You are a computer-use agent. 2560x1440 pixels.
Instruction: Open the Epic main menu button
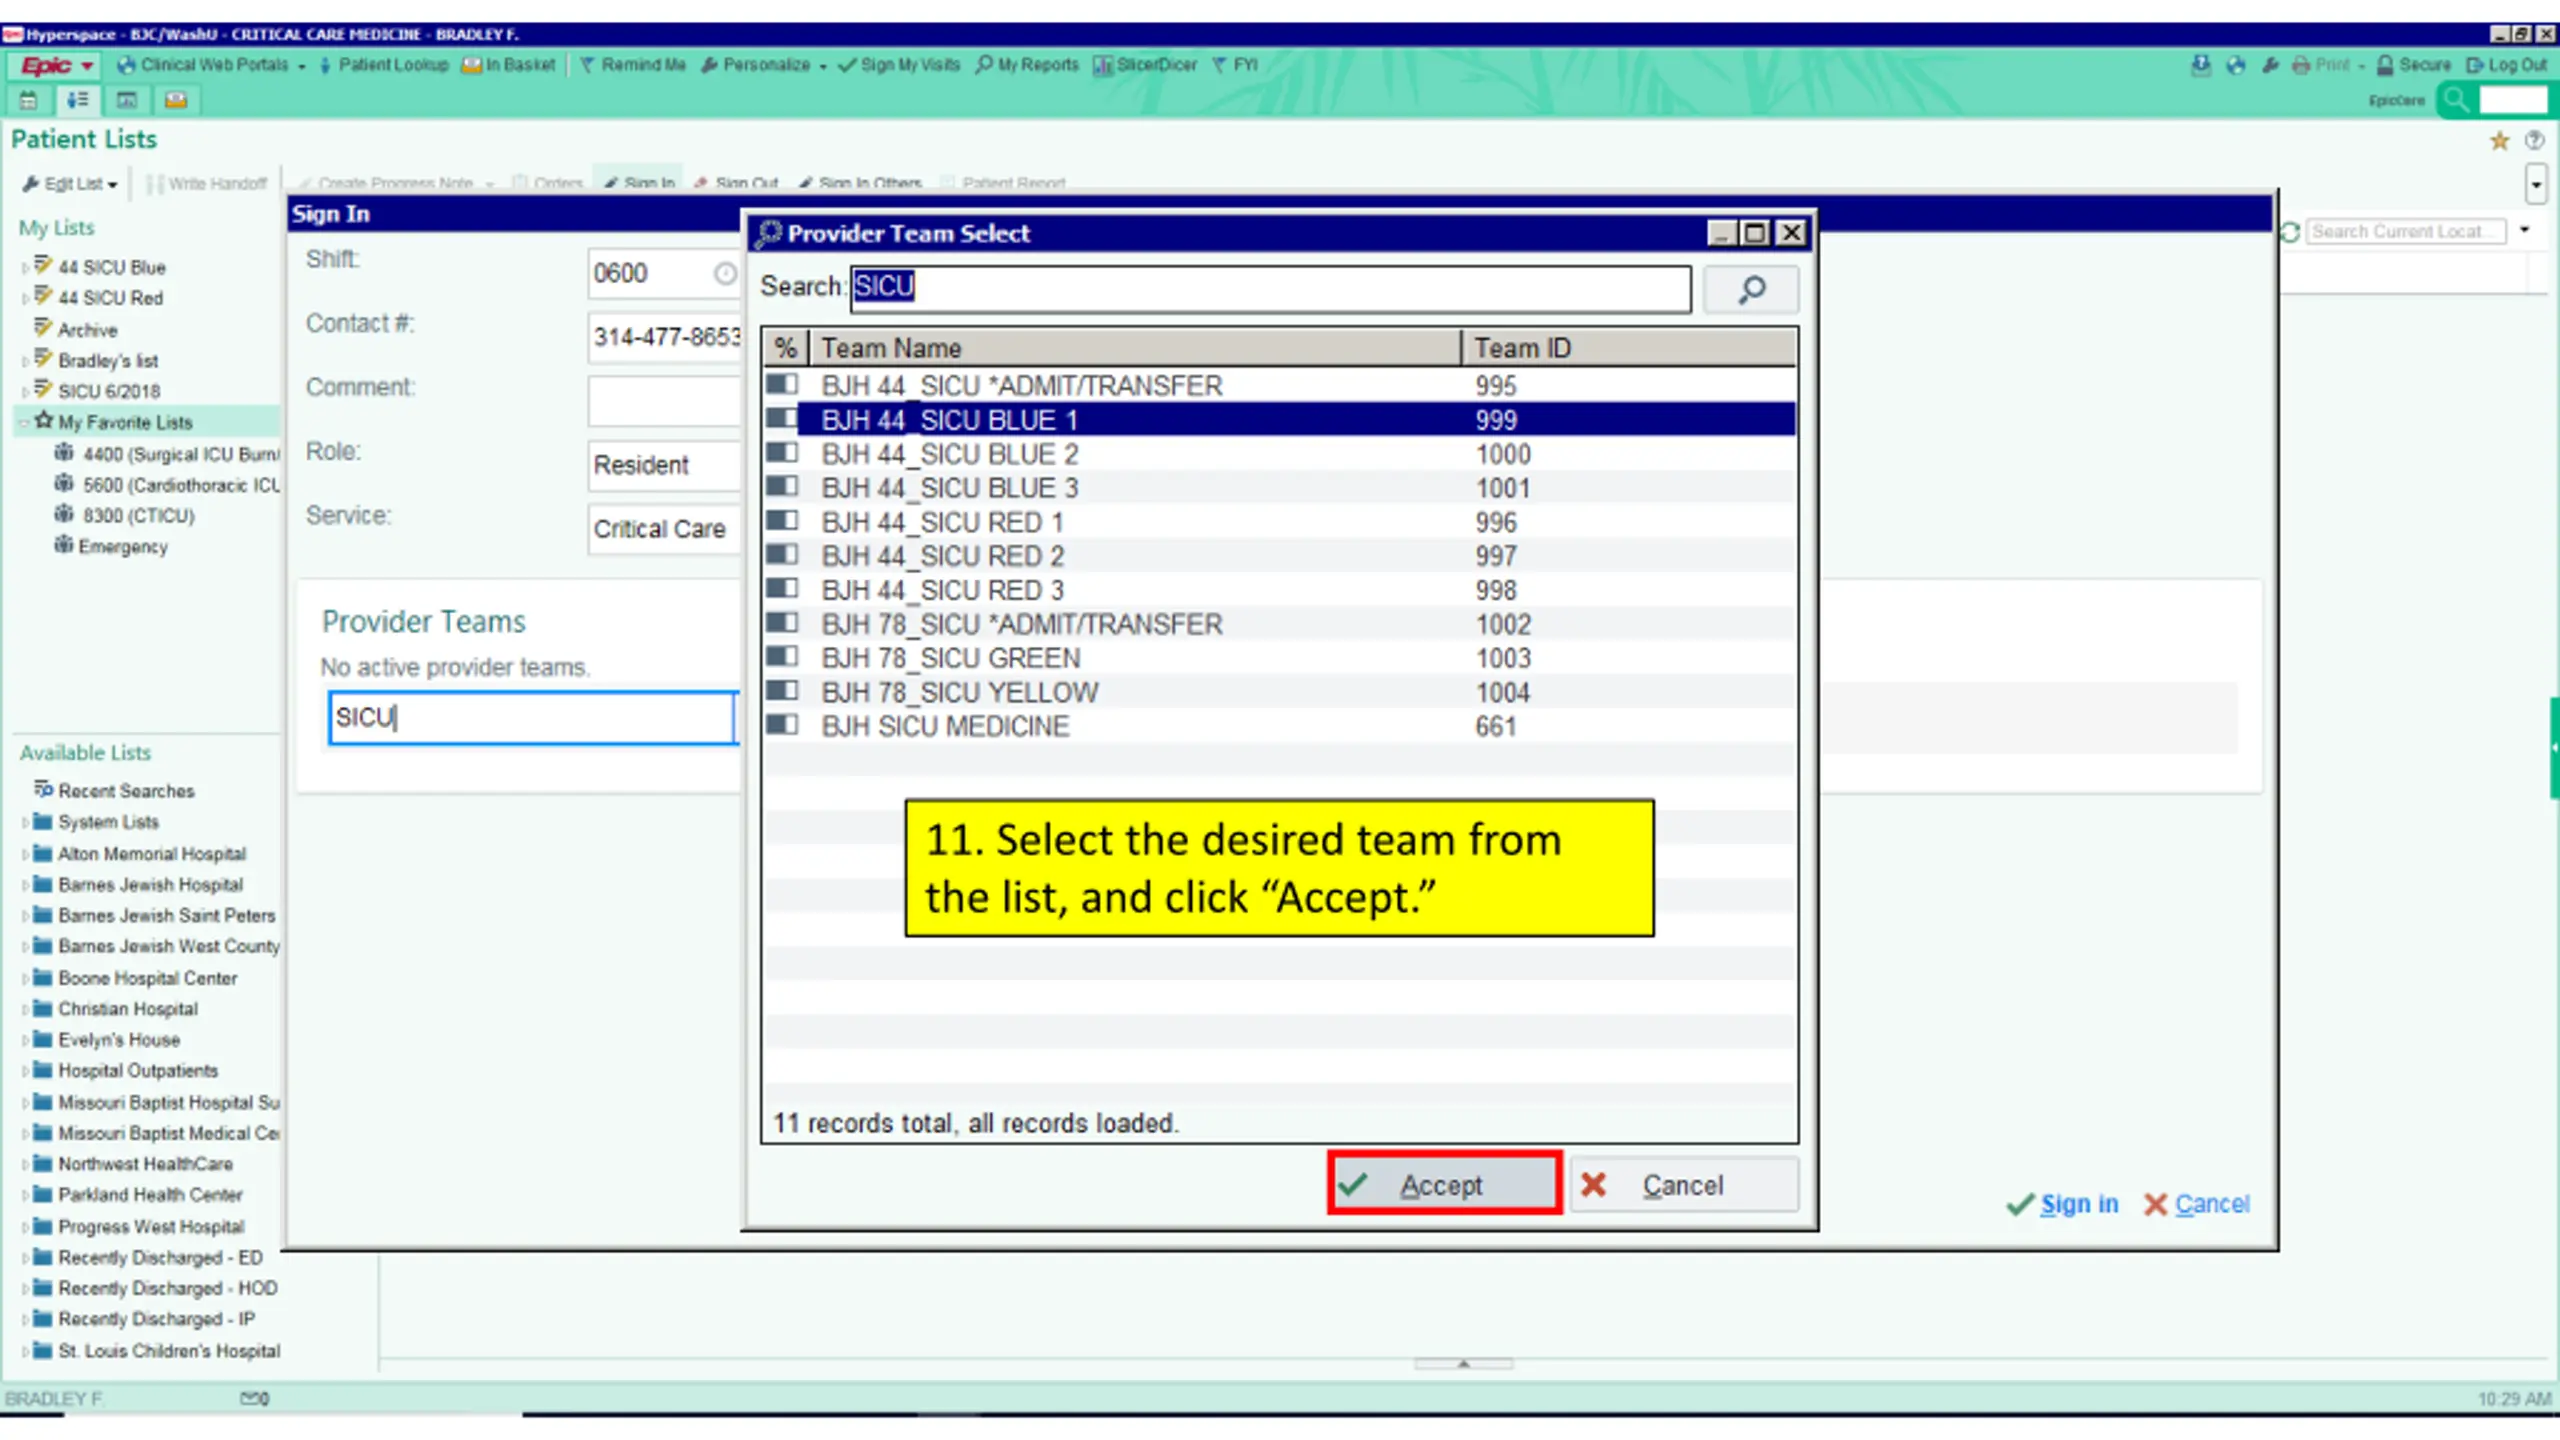(x=56, y=65)
